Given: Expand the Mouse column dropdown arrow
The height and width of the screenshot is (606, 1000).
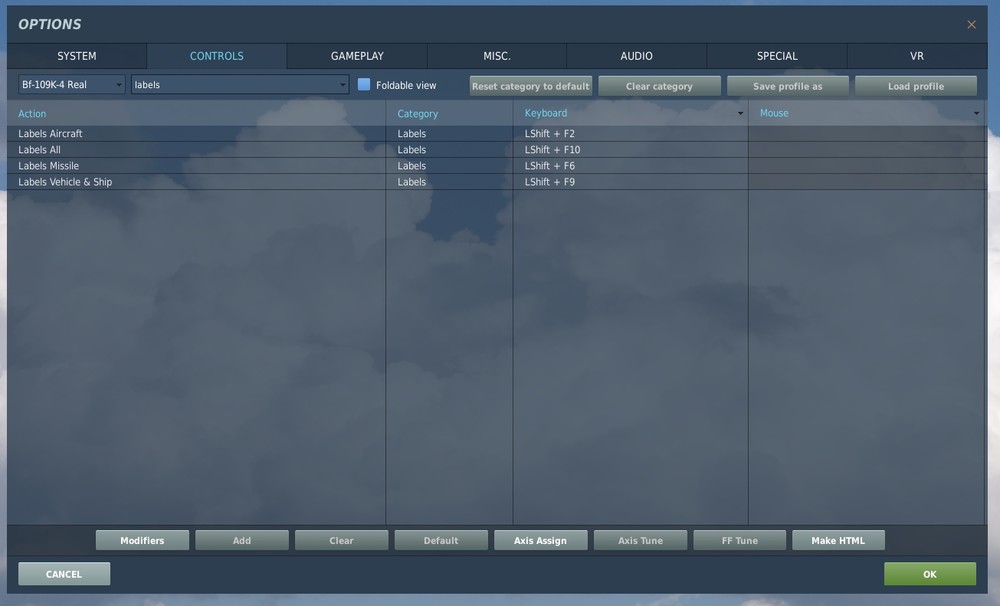Looking at the screenshot, I should click(976, 114).
